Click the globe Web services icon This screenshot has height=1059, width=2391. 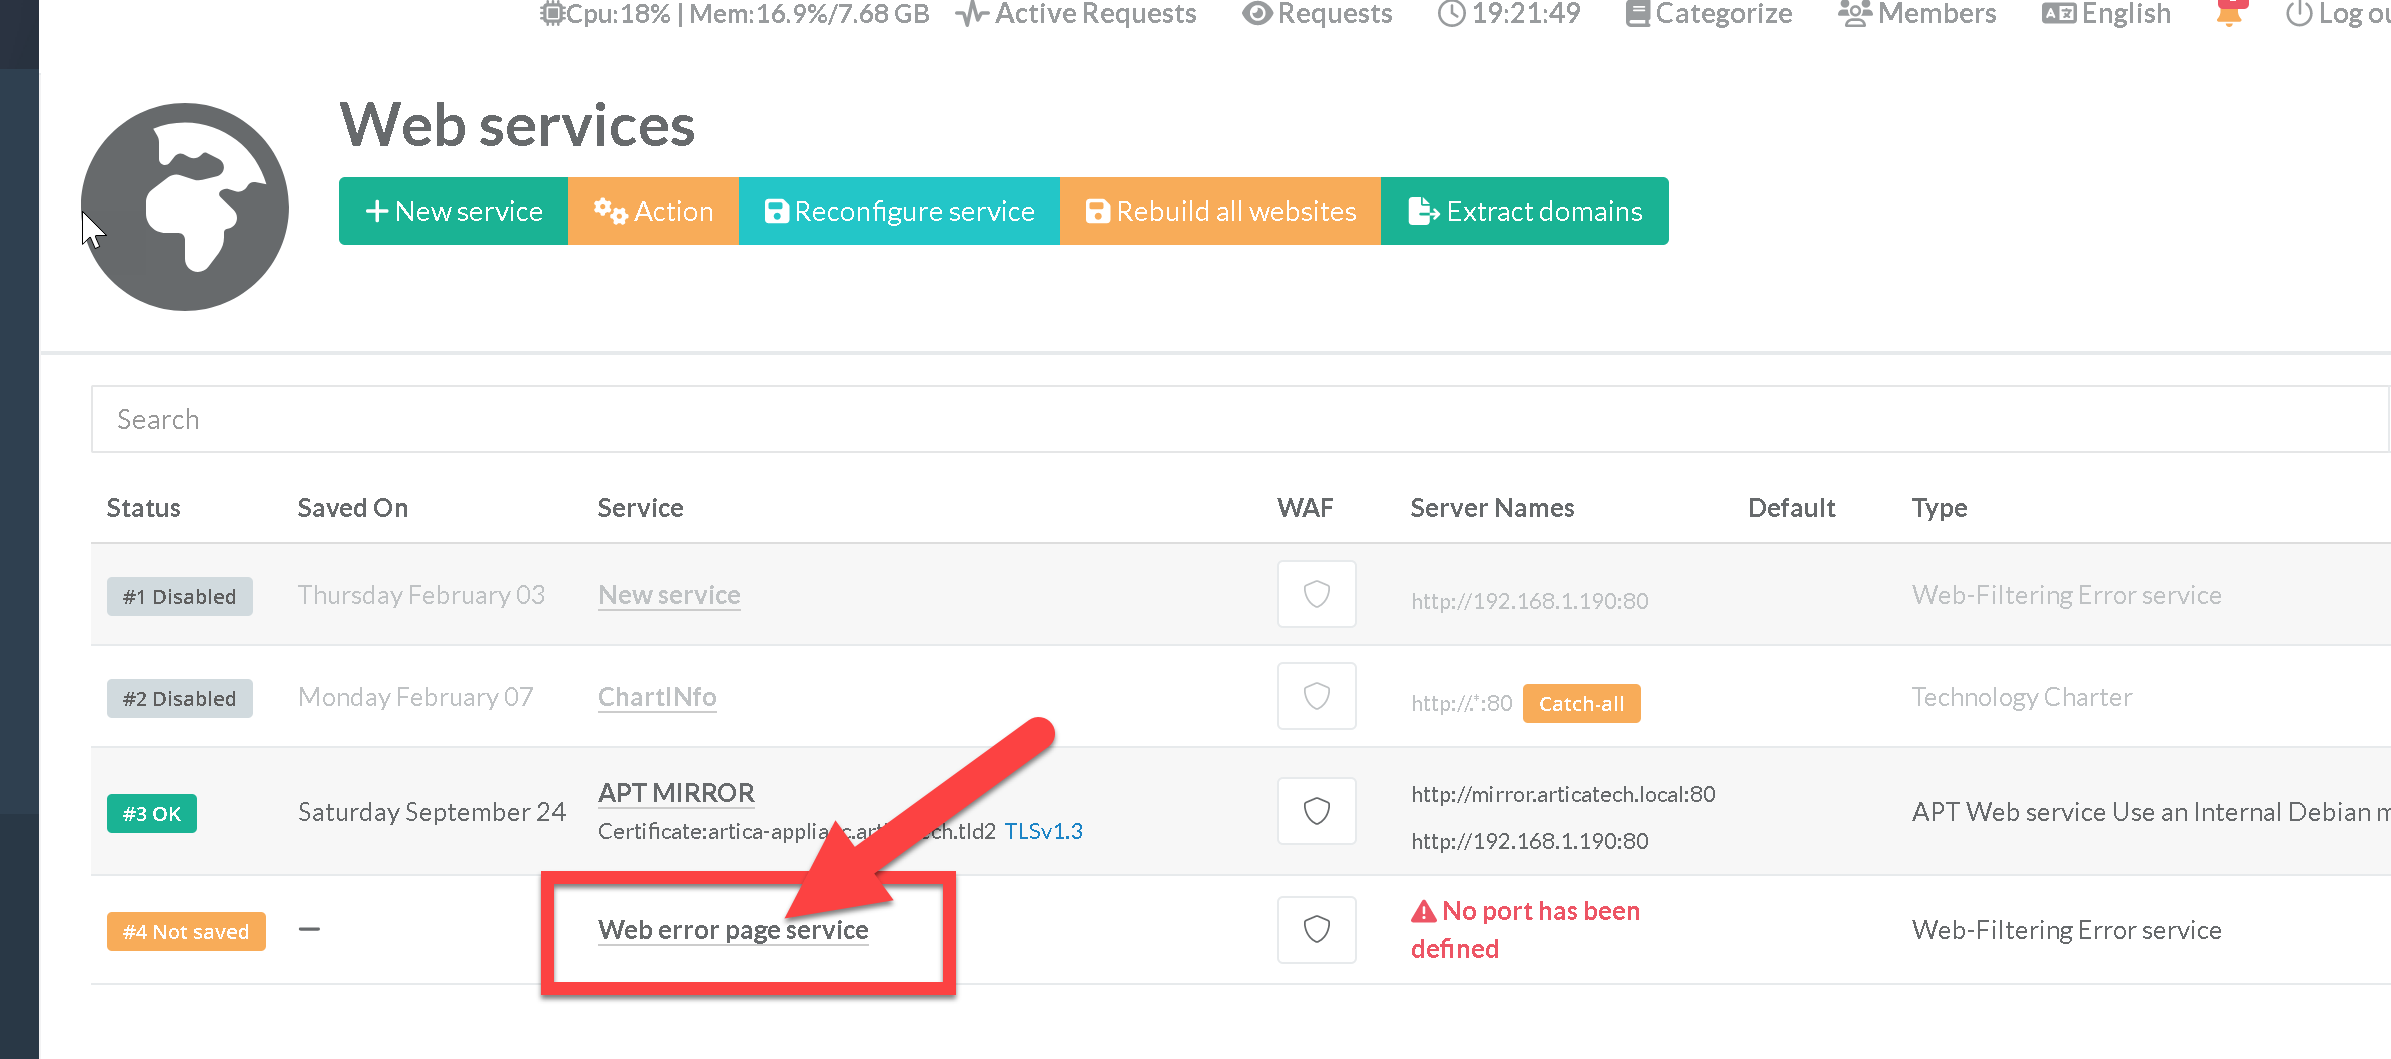pyautogui.click(x=185, y=207)
